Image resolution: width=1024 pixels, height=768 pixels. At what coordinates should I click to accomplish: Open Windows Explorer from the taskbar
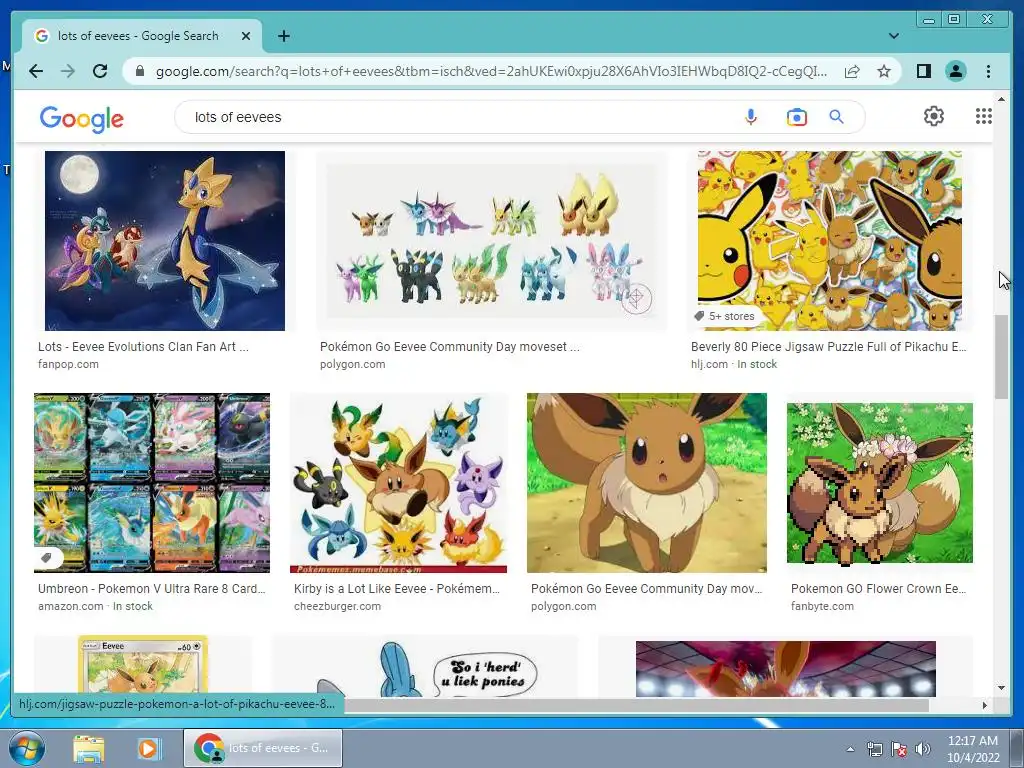tap(88, 749)
